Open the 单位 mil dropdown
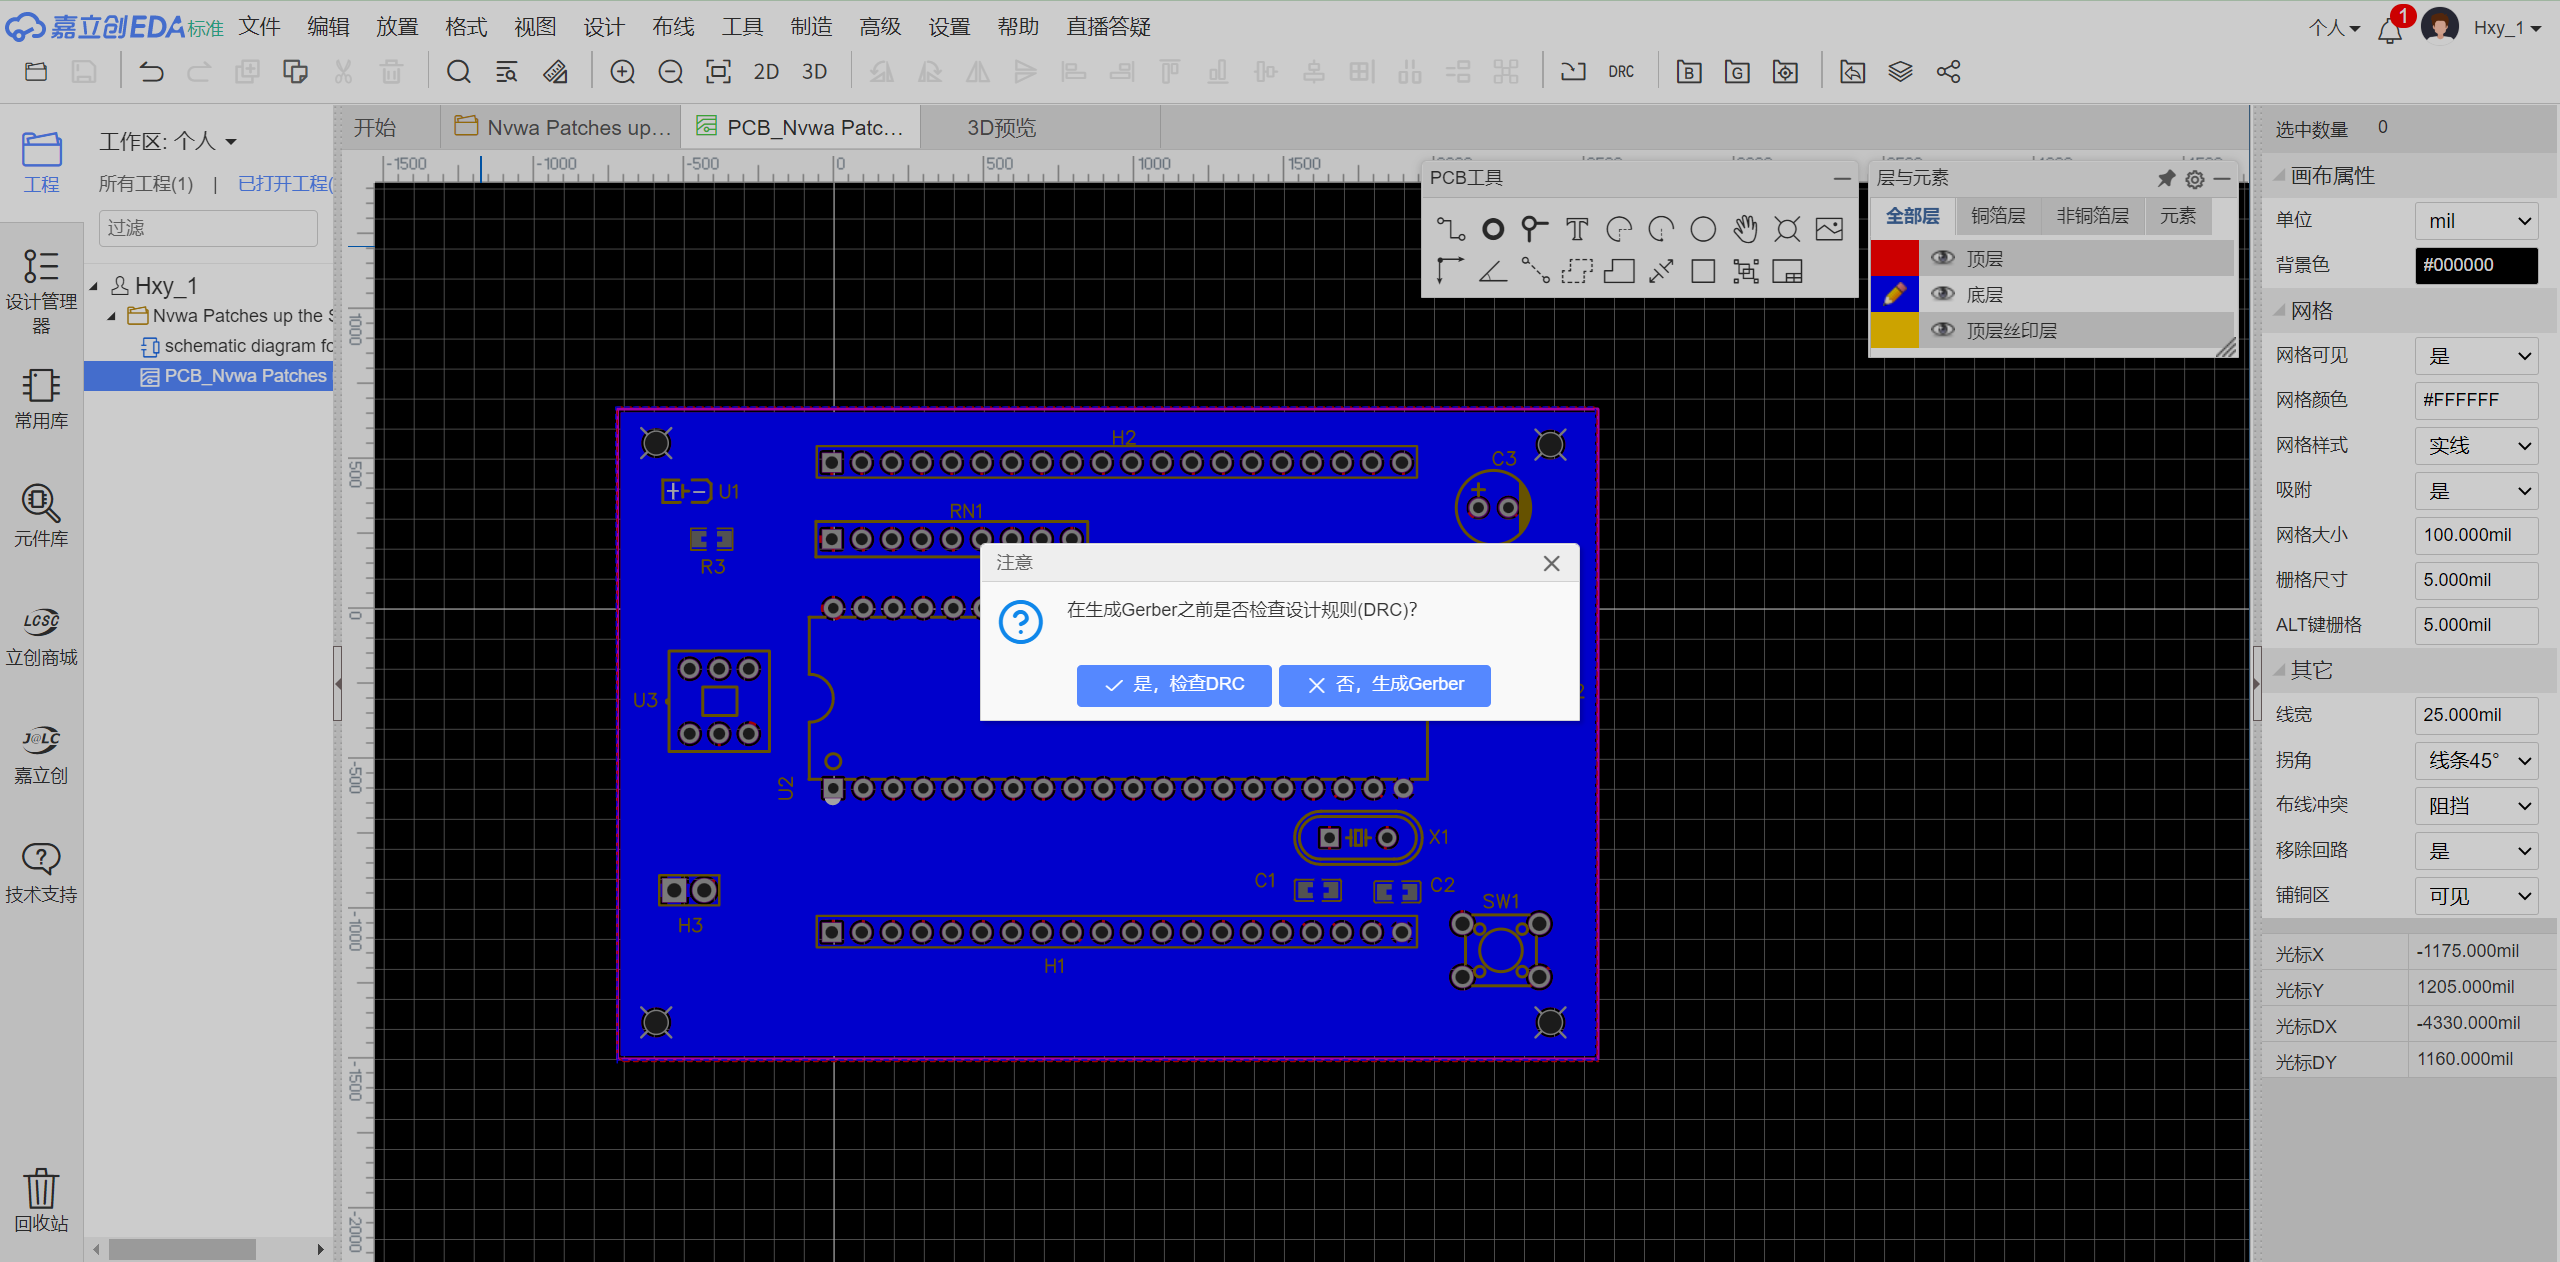The height and width of the screenshot is (1262, 2560). pos(2476,221)
